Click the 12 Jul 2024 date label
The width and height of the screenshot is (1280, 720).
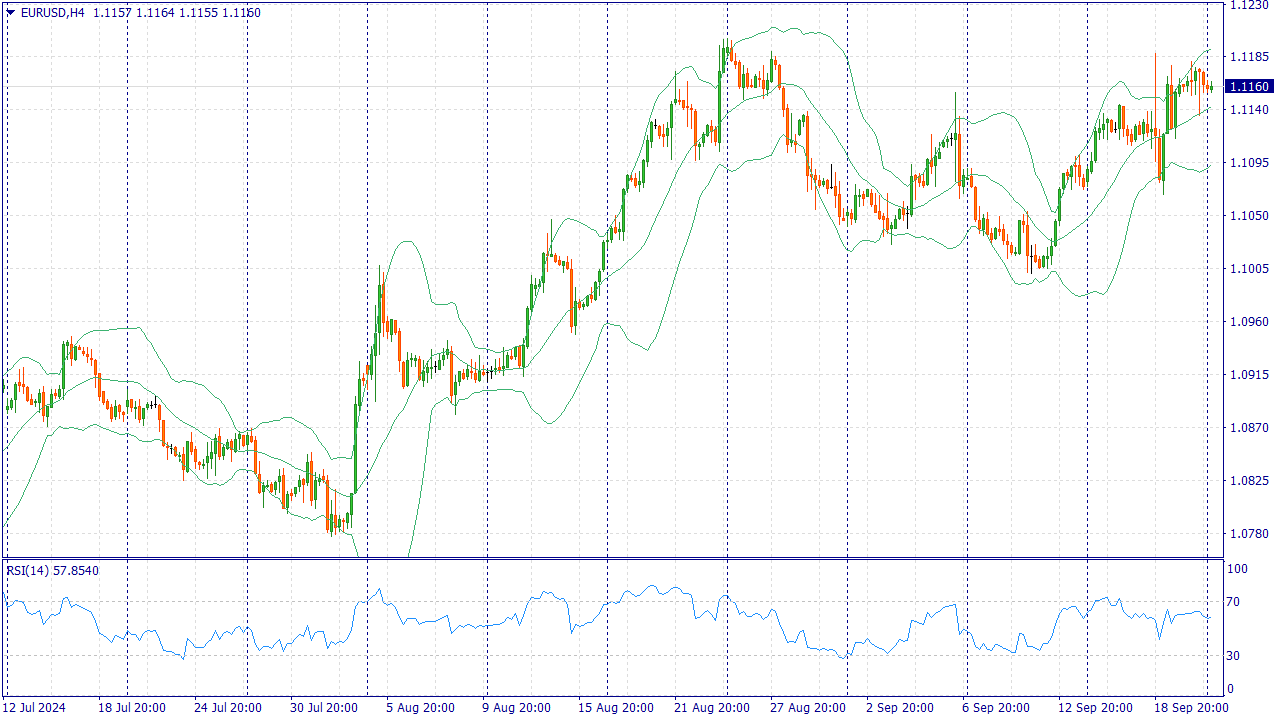click(x=34, y=708)
